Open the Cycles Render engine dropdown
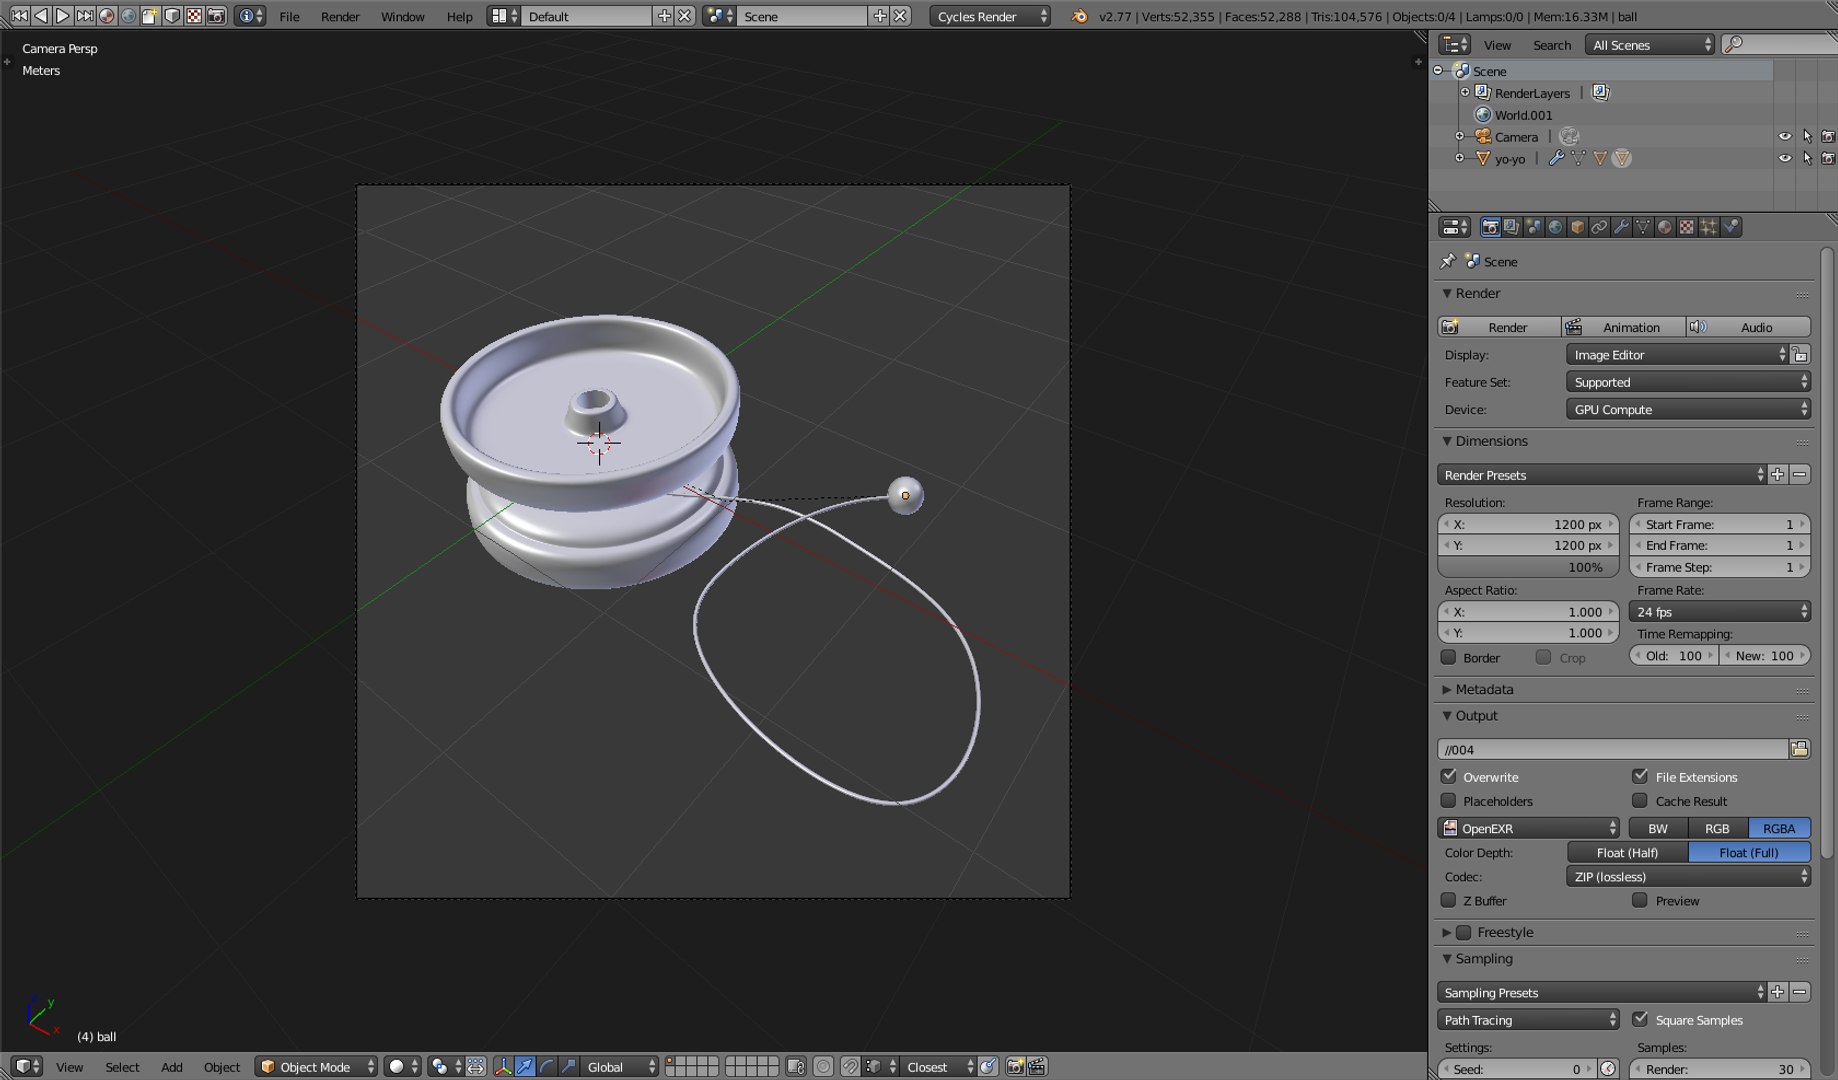 990,16
